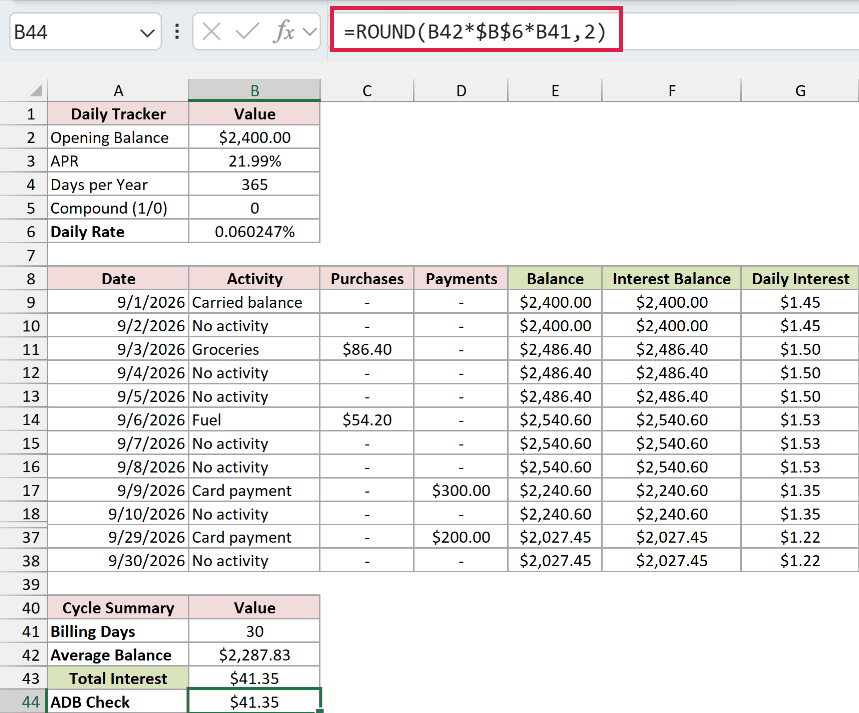This screenshot has height=713, width=859.
Task: Select the Days per Year value 365
Action: coord(255,185)
